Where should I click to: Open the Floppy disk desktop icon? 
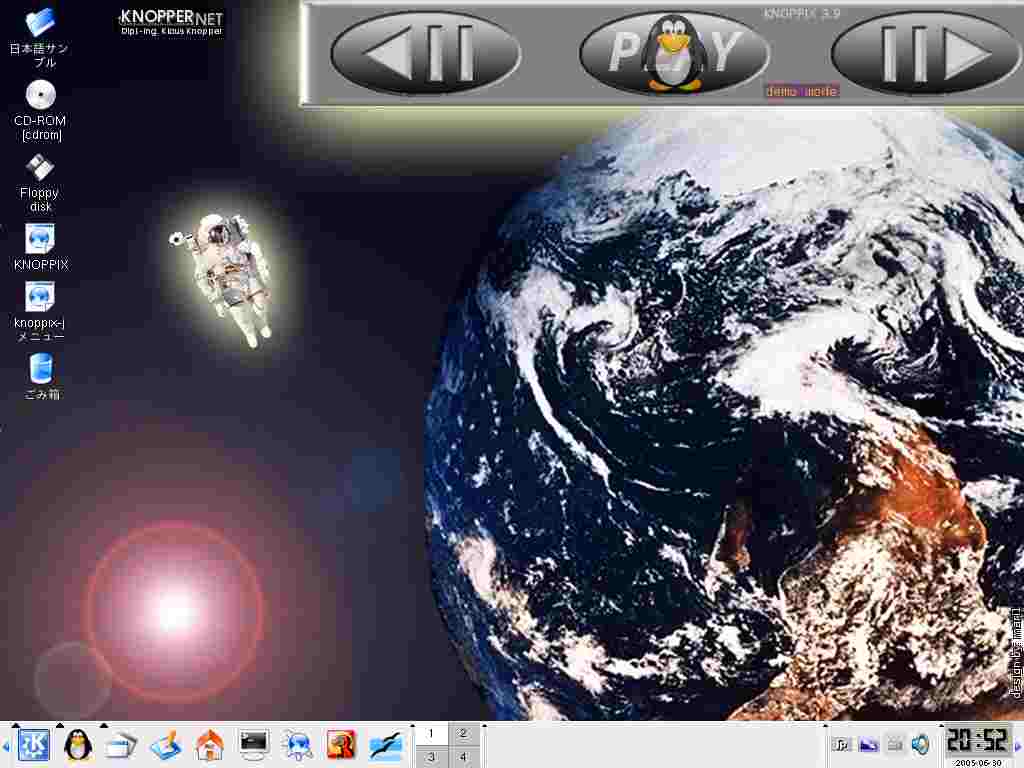click(40, 168)
